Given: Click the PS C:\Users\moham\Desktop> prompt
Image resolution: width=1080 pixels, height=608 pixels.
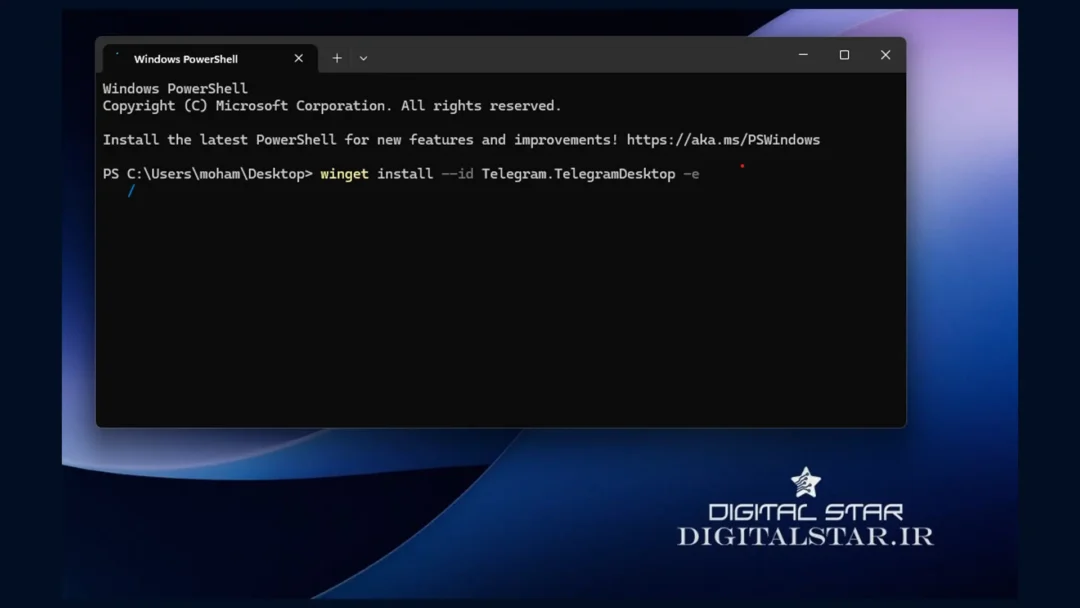Looking at the screenshot, I should pyautogui.click(x=207, y=174).
